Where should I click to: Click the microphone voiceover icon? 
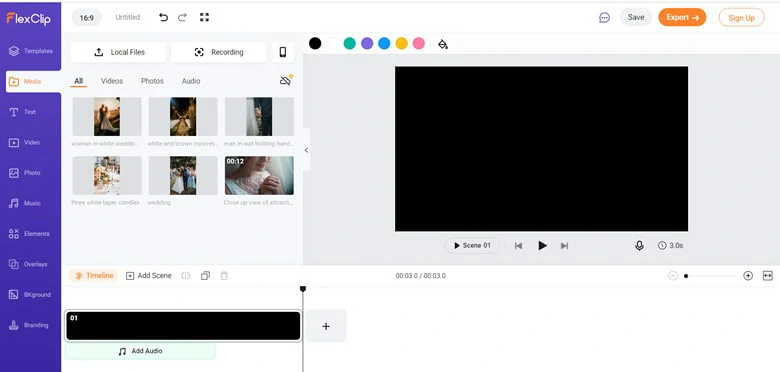[639, 246]
